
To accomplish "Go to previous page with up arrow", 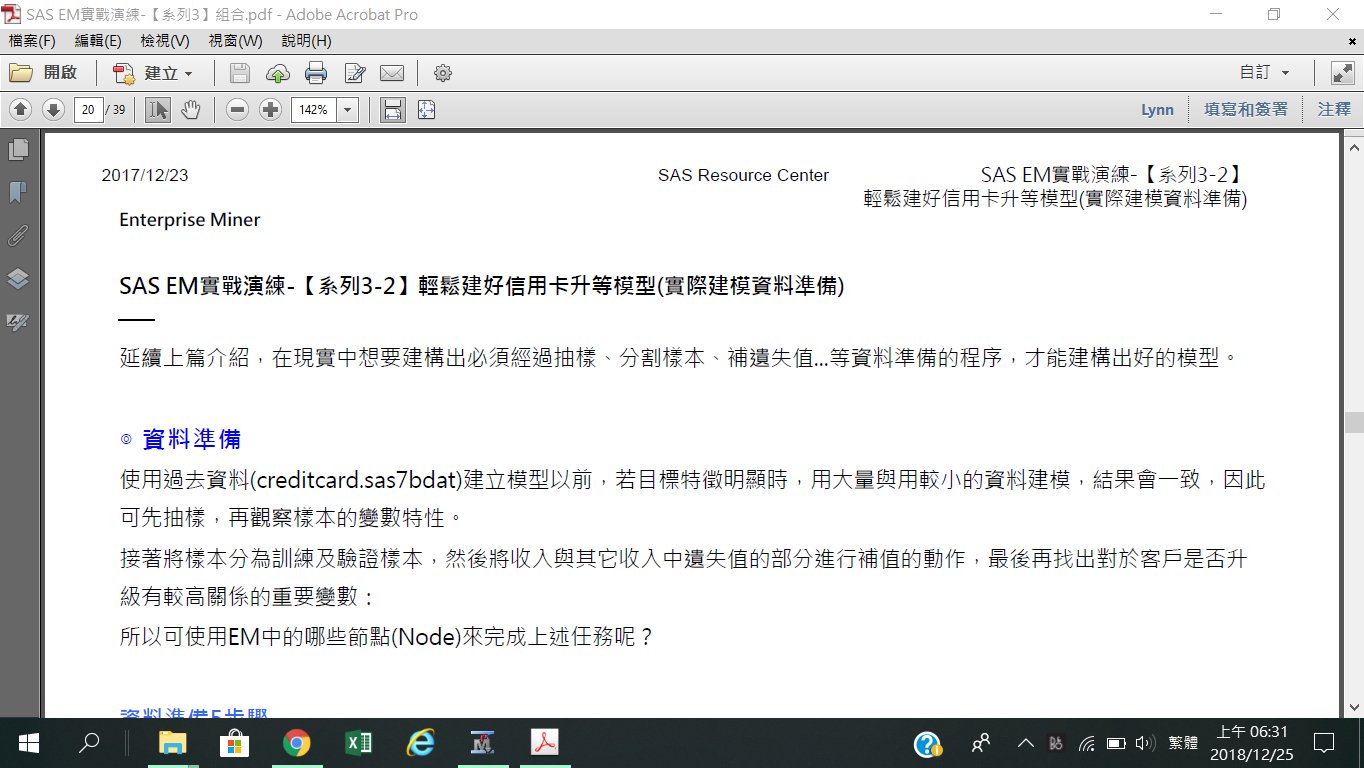I will point(20,109).
